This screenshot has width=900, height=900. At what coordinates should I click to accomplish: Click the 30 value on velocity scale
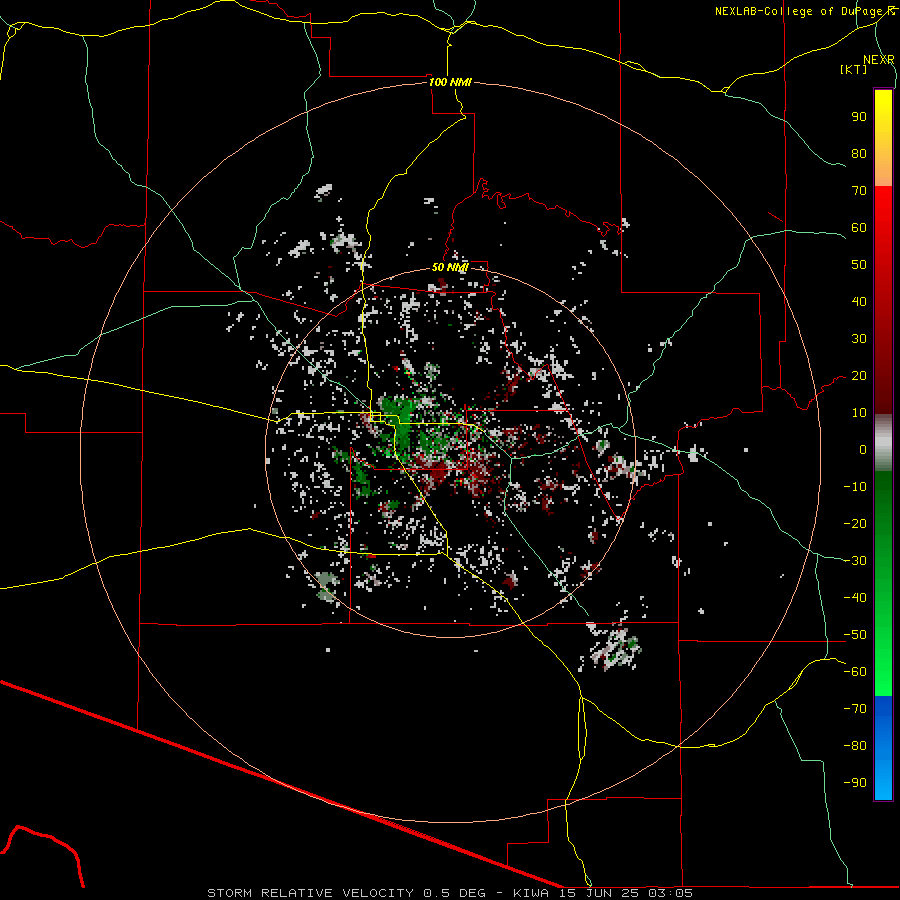[x=859, y=339]
